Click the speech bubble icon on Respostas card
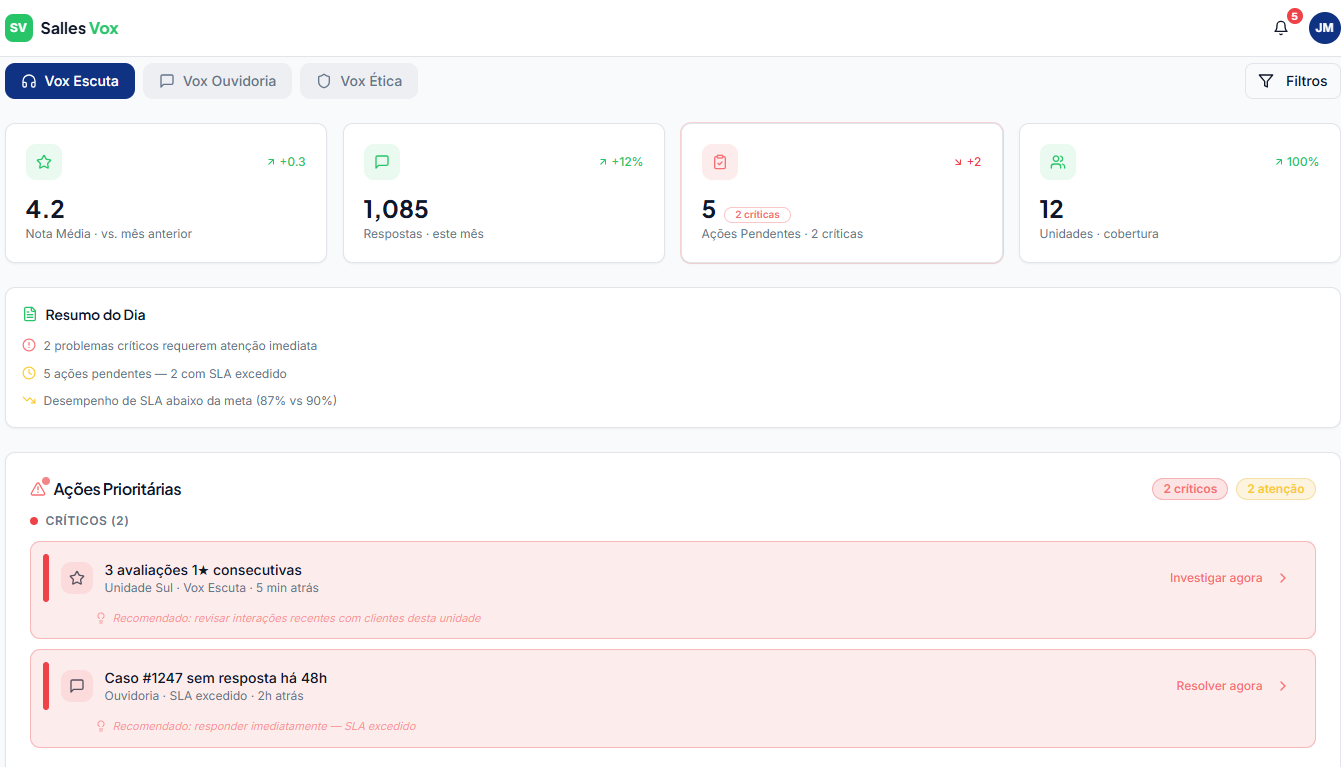This screenshot has height=767, width=1341. tap(381, 161)
